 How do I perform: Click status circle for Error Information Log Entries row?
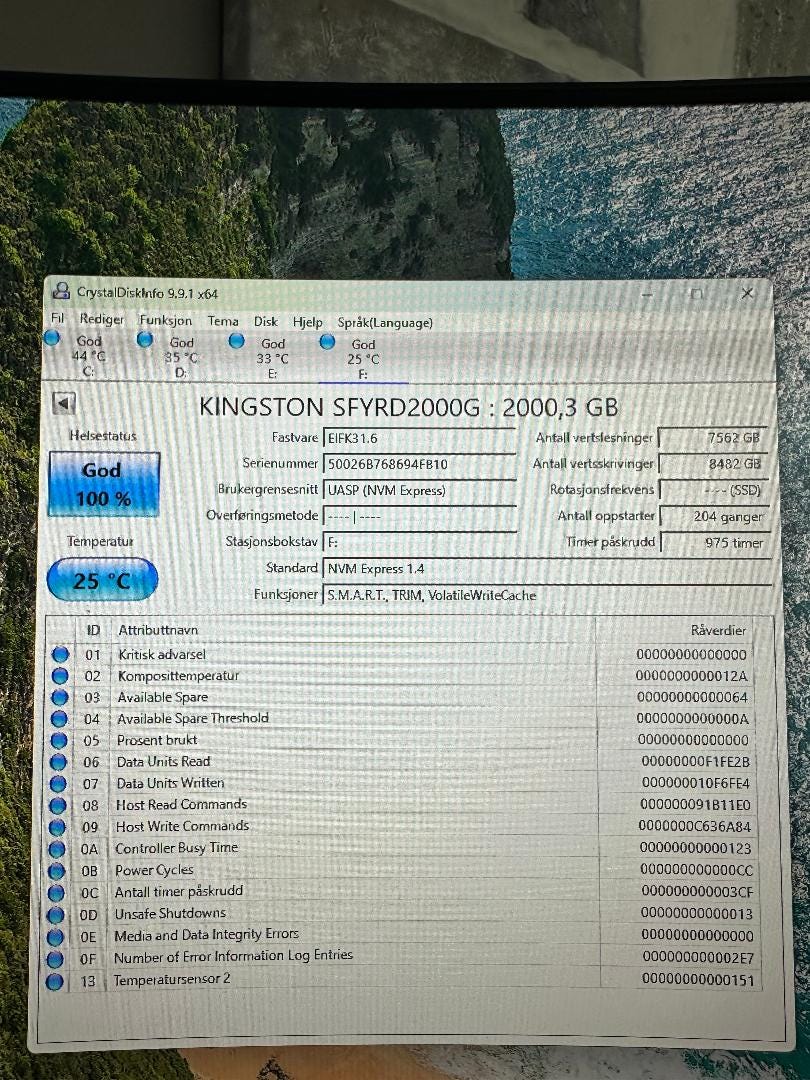click(56, 959)
